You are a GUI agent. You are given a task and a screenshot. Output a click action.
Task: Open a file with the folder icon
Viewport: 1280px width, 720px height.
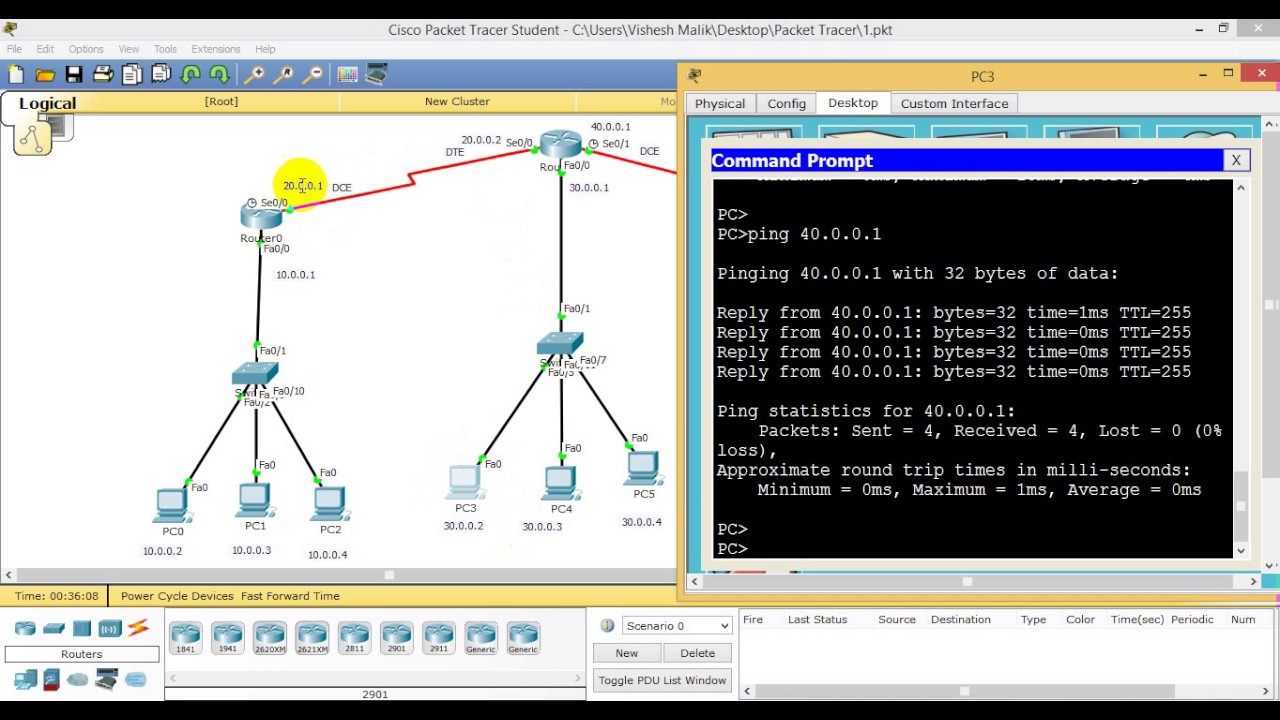click(x=45, y=74)
